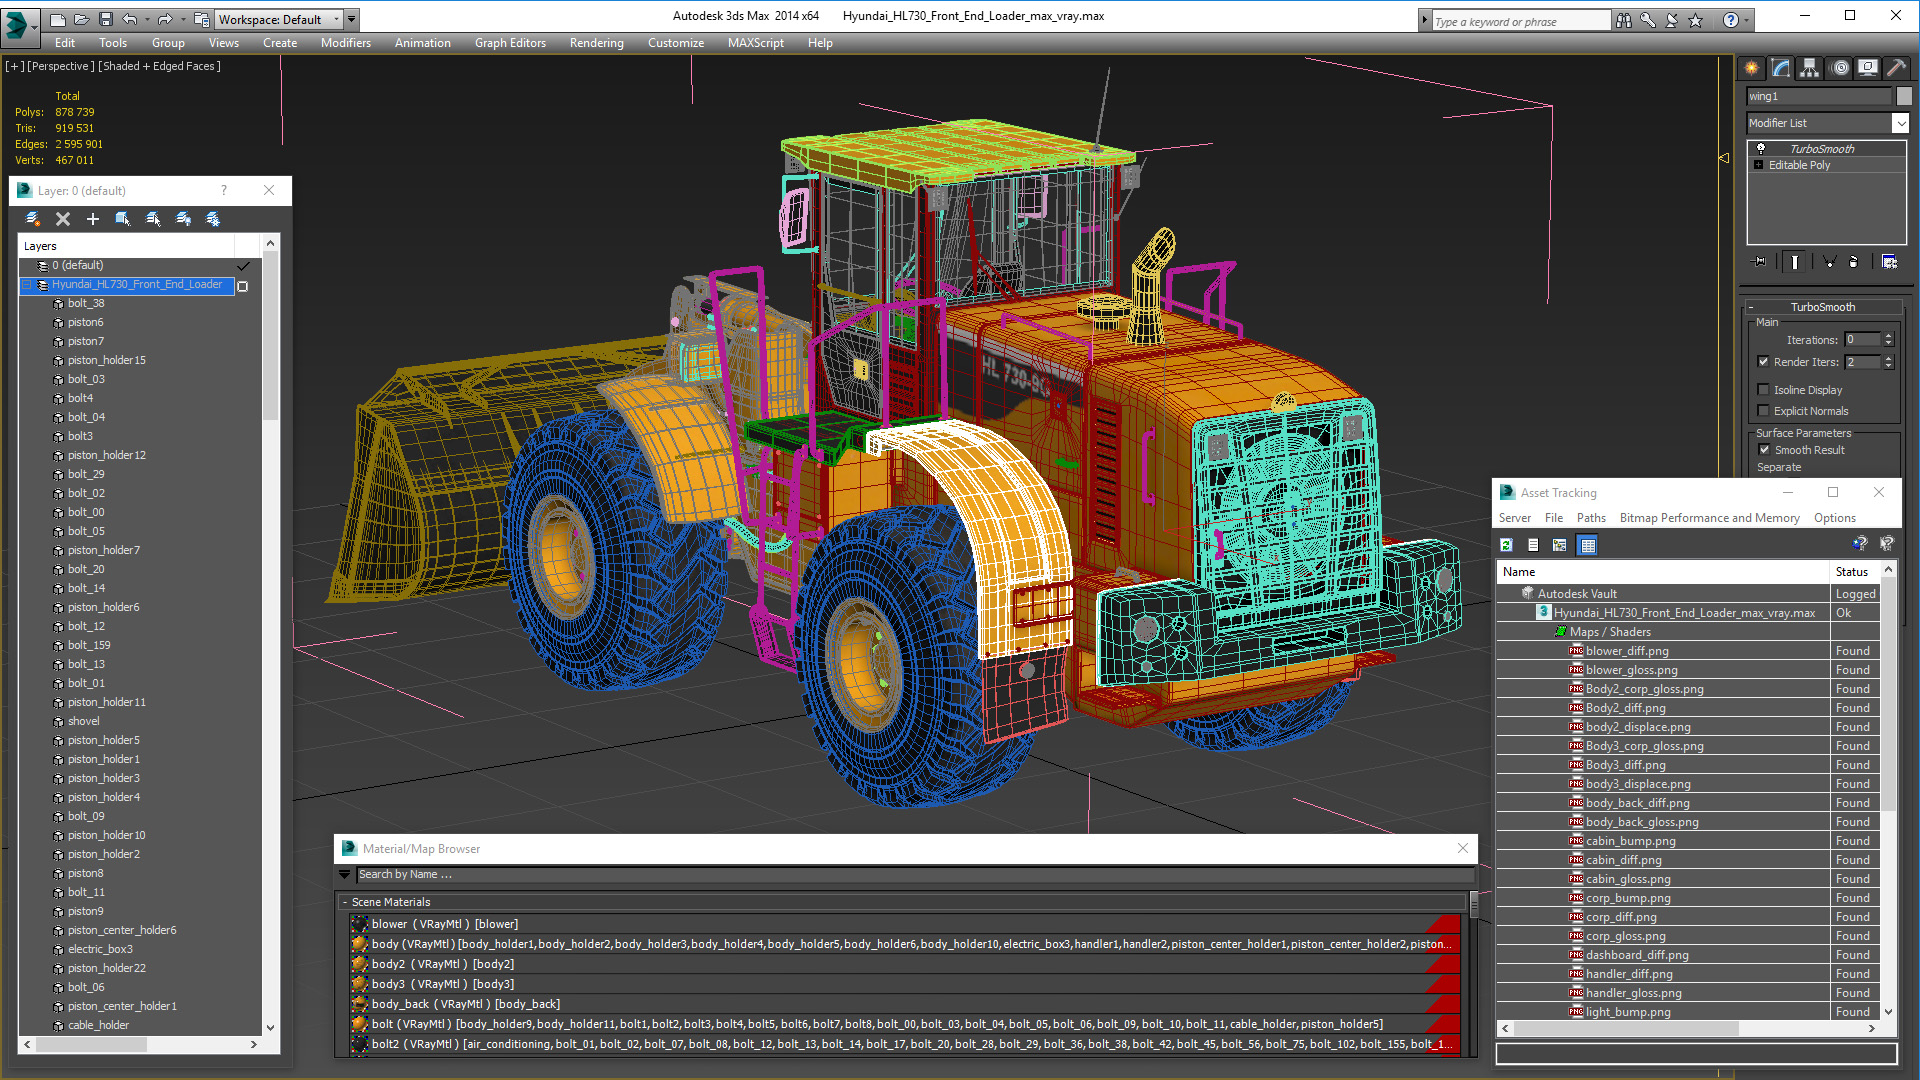Click the wing1 object color swatch

click(x=1904, y=96)
